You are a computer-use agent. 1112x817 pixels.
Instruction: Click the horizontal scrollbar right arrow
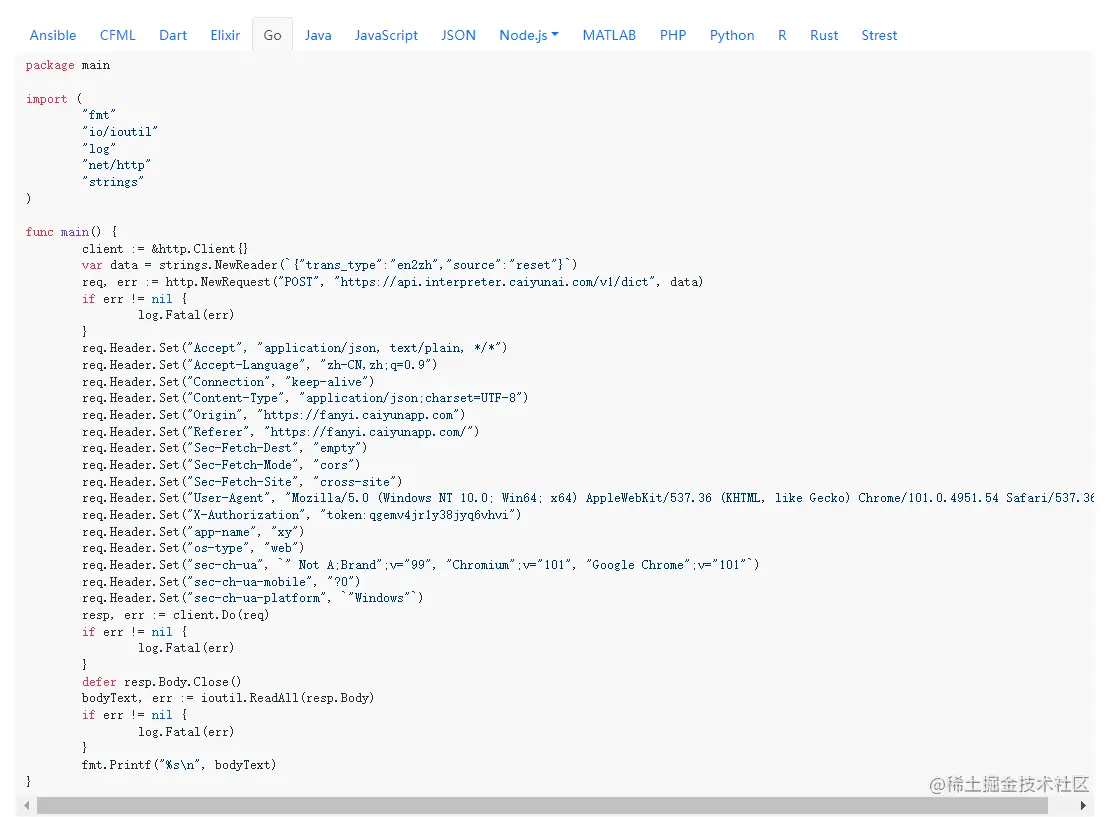(1083, 805)
